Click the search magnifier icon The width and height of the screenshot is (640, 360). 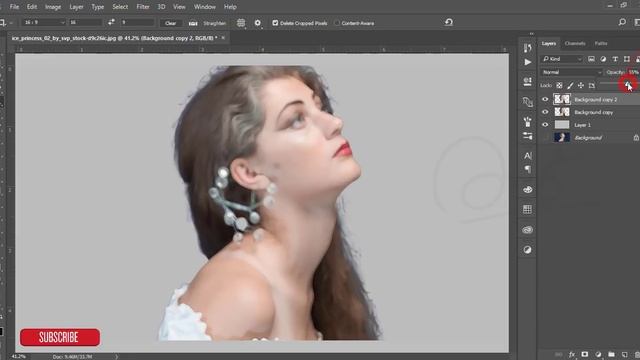point(622,22)
